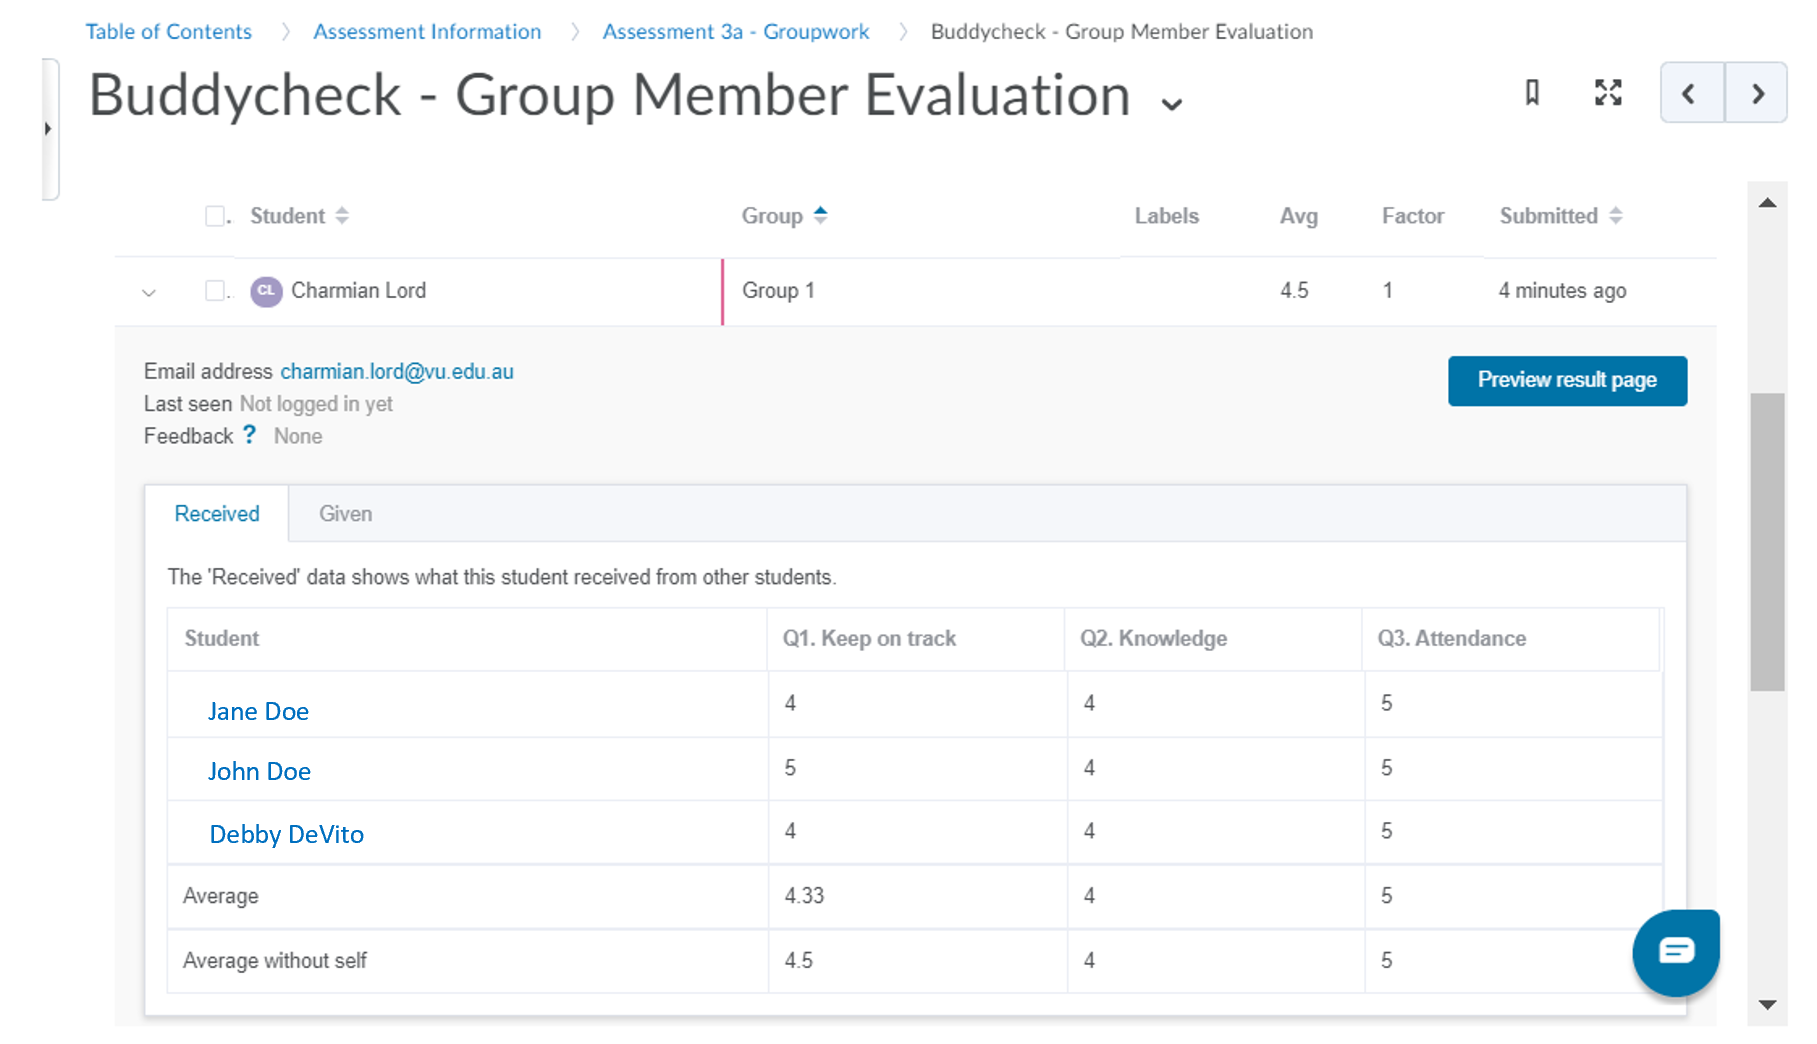Expand the side panel arrow handle
Image resolution: width=1817 pixels, height=1044 pixels.
[48, 129]
